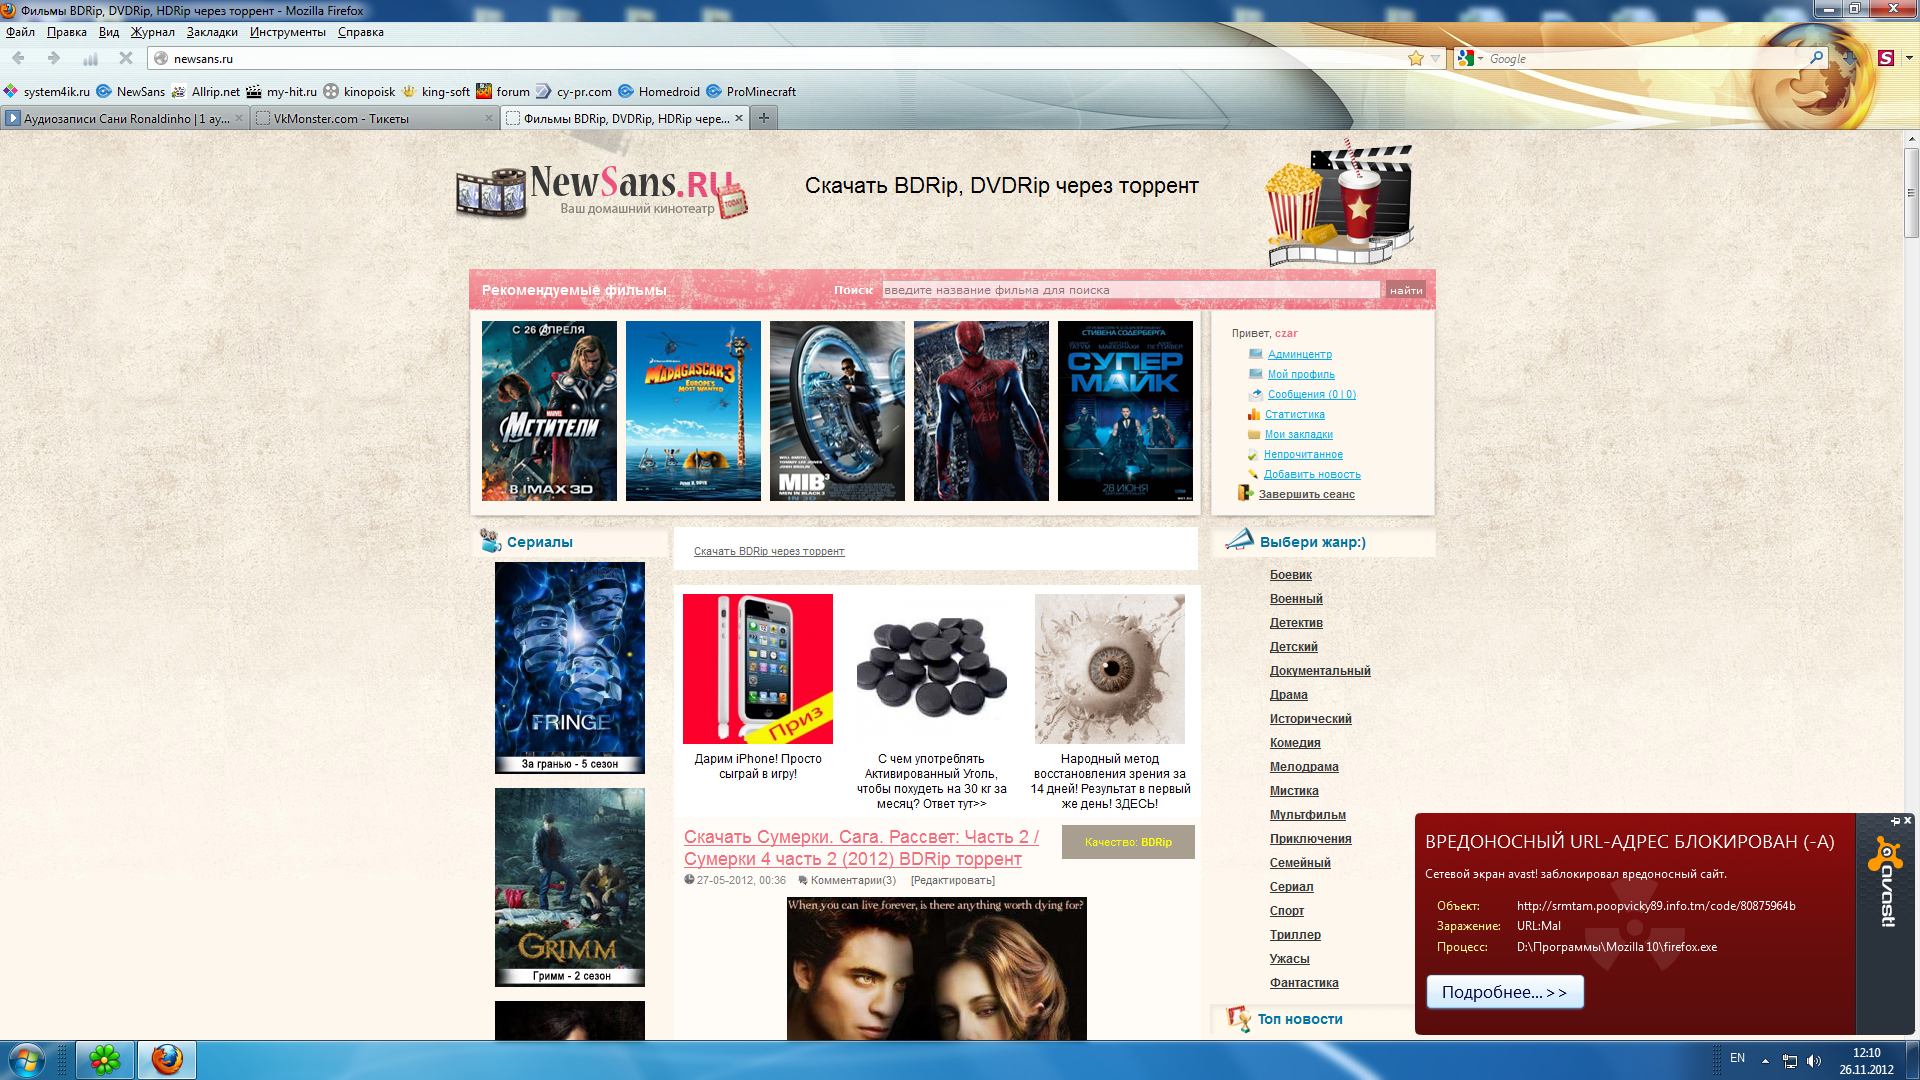Screen dimensions: 1920x1080
Task: Open the Комедия genre link
Action: tap(1295, 743)
